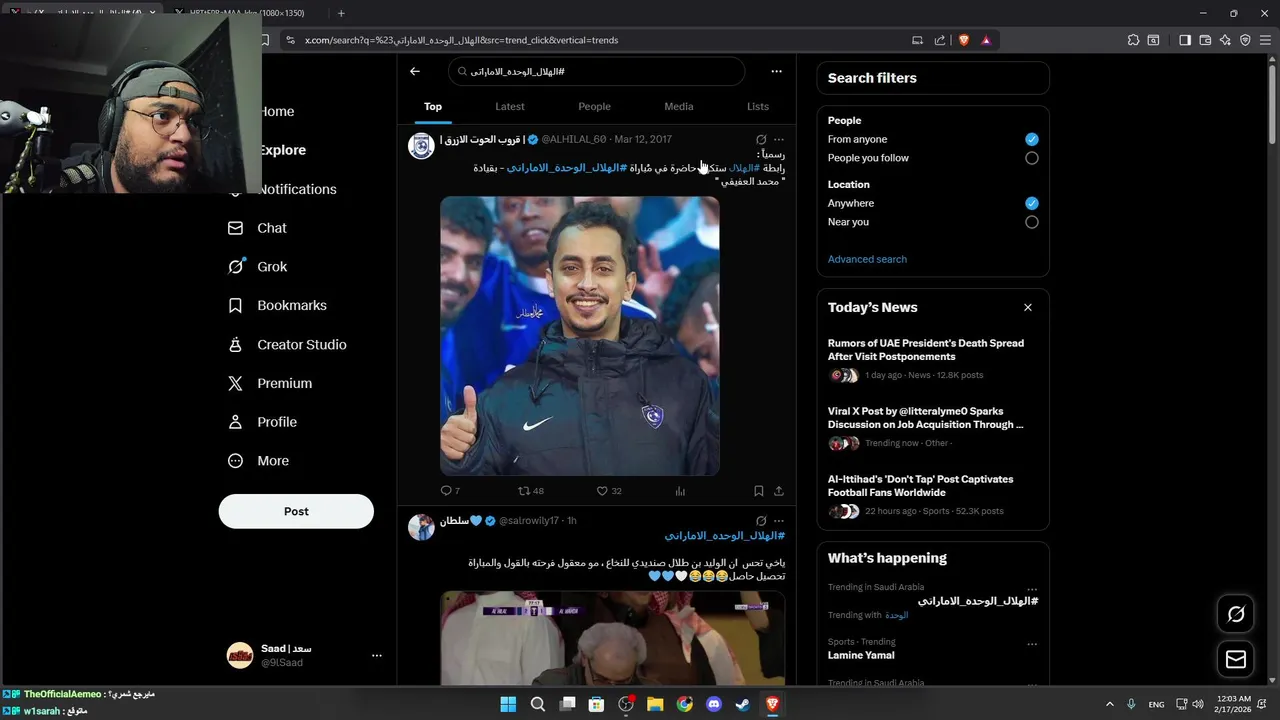Go back using the arrow above the Top tab
The width and height of the screenshot is (1280, 720).
[415, 71]
